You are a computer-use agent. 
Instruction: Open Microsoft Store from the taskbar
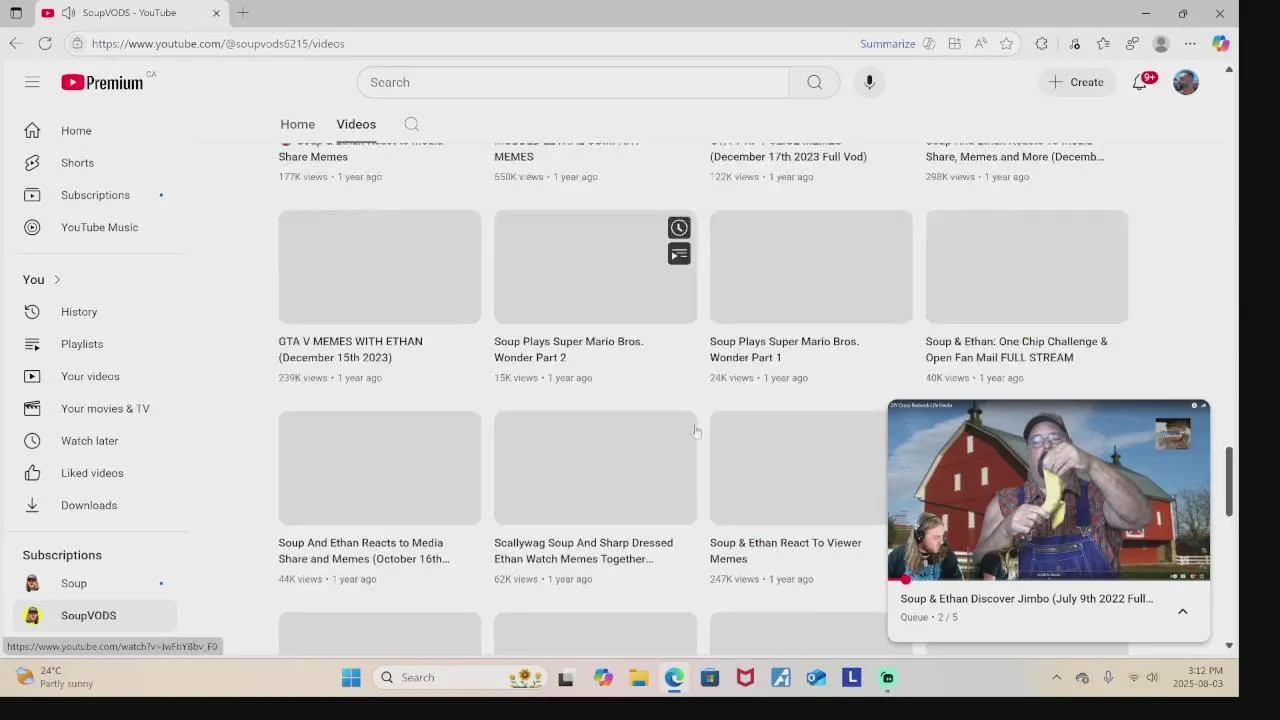pyautogui.click(x=710, y=678)
